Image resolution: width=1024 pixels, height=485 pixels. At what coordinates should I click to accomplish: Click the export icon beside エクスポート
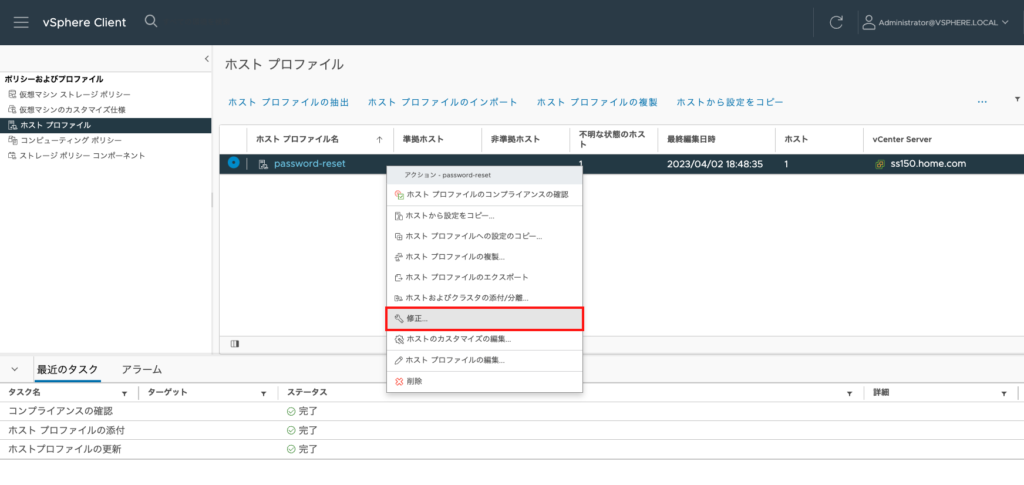click(x=399, y=277)
